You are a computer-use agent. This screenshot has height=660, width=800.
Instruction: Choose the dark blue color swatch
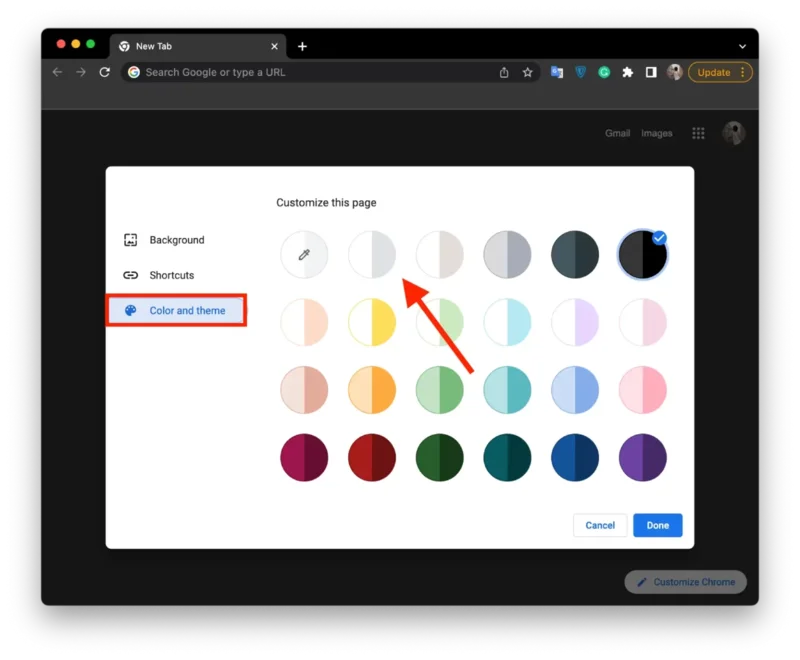575,458
